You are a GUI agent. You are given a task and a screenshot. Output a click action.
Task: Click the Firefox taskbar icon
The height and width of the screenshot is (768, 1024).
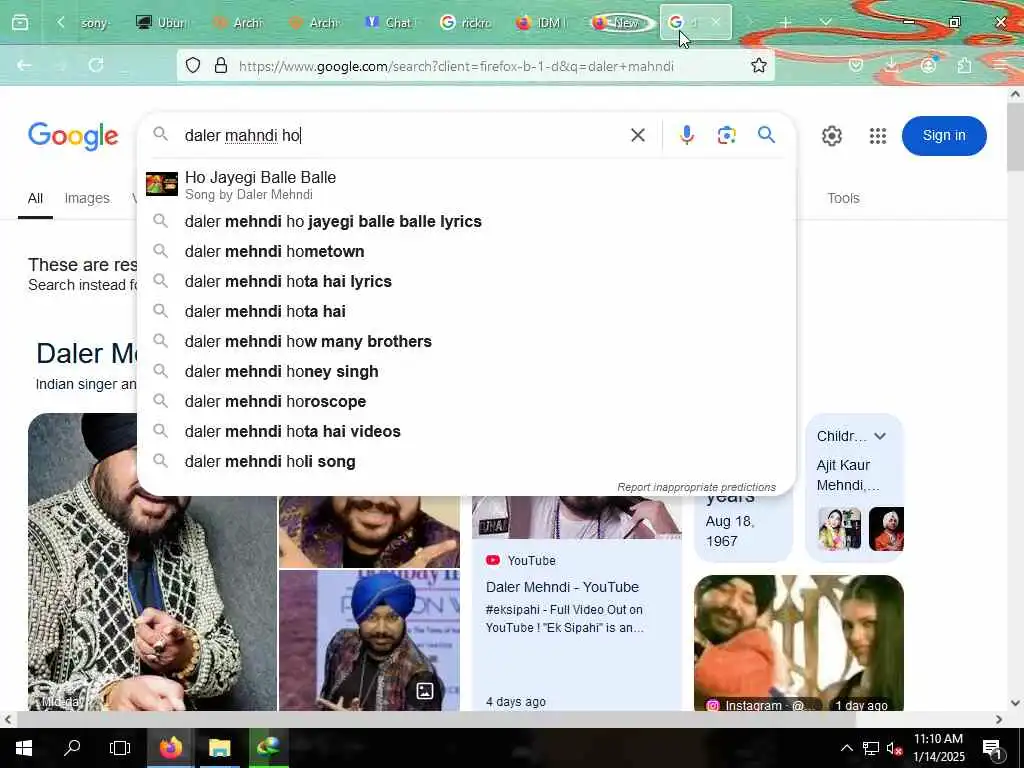171,748
